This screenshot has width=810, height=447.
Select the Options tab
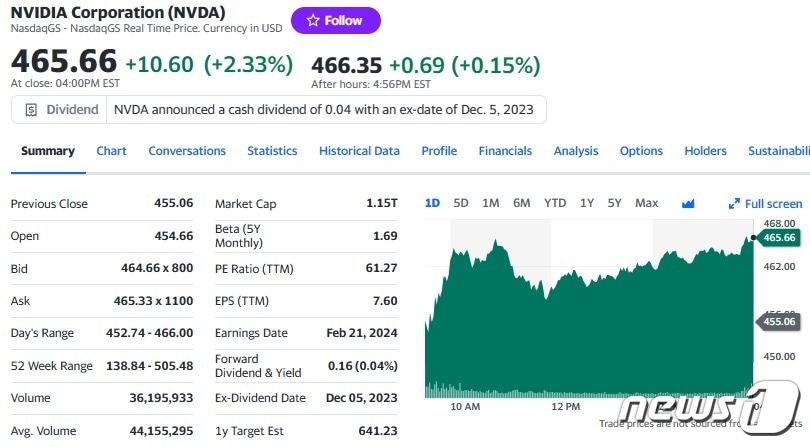[641, 151]
